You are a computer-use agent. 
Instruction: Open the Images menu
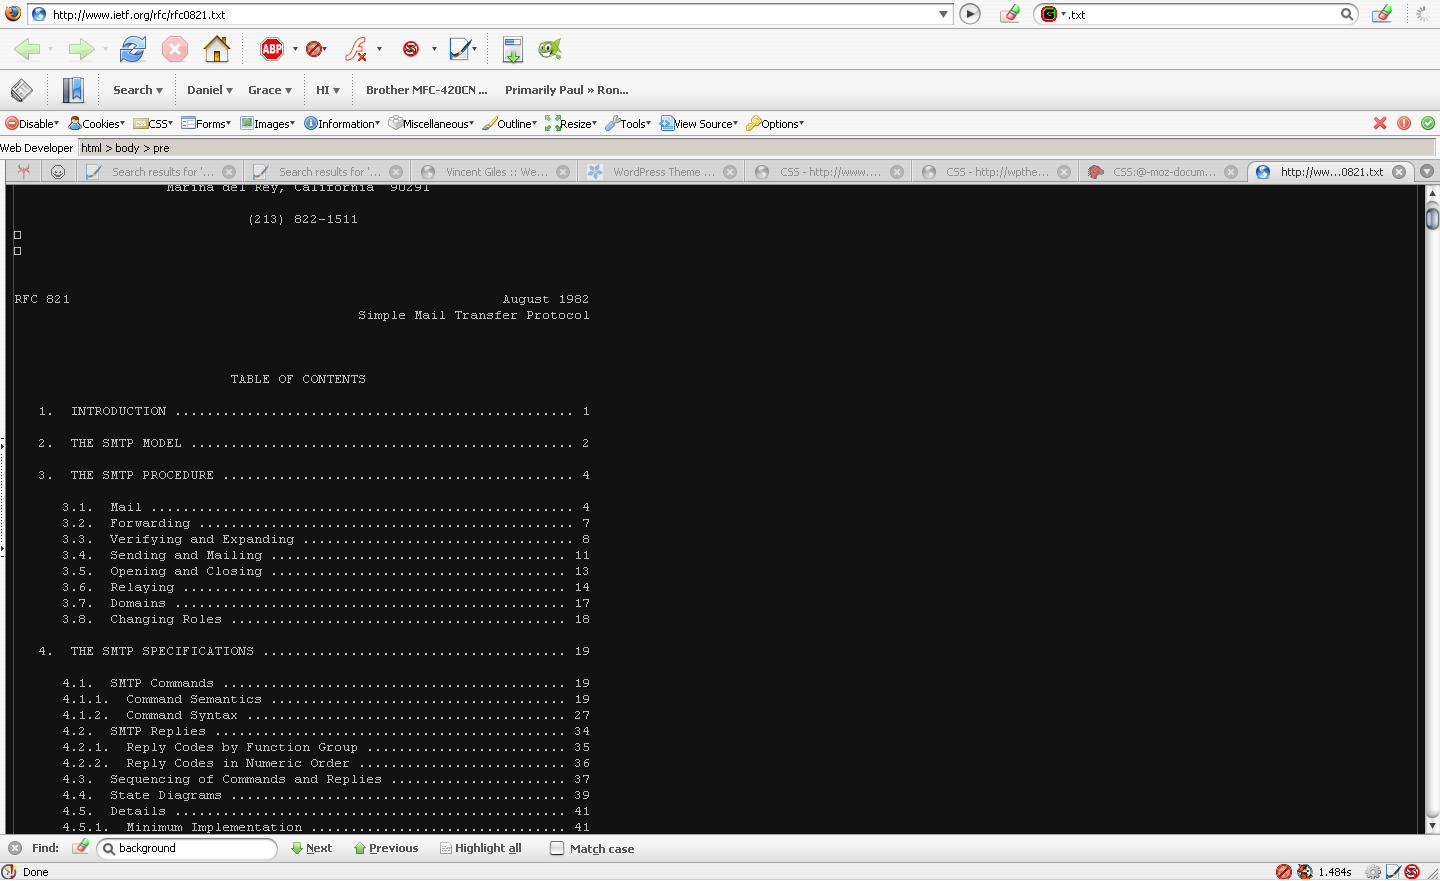(x=268, y=124)
